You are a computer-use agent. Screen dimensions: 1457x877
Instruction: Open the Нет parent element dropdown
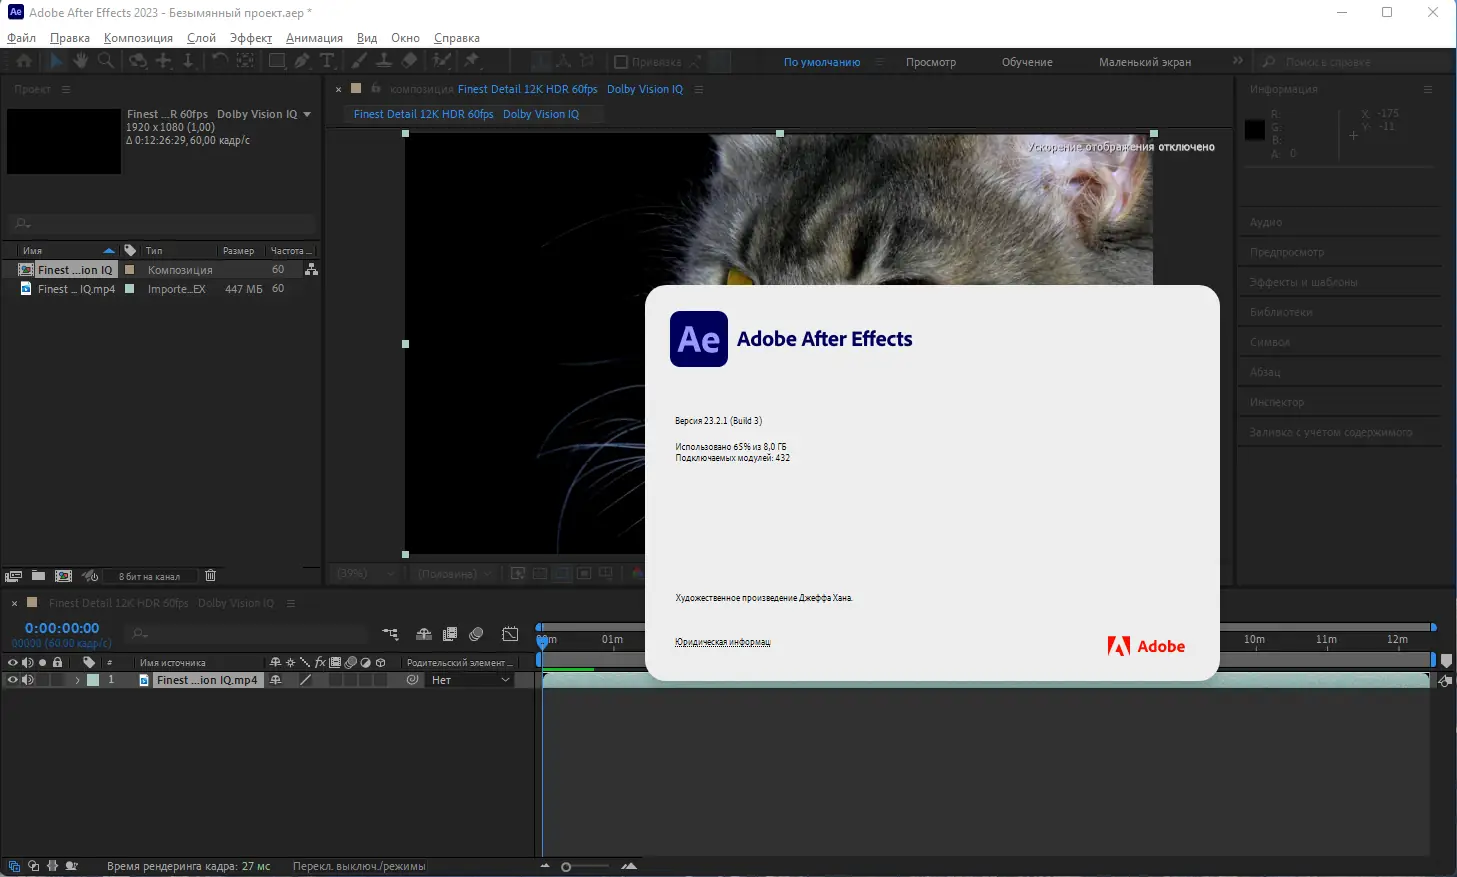(x=470, y=679)
